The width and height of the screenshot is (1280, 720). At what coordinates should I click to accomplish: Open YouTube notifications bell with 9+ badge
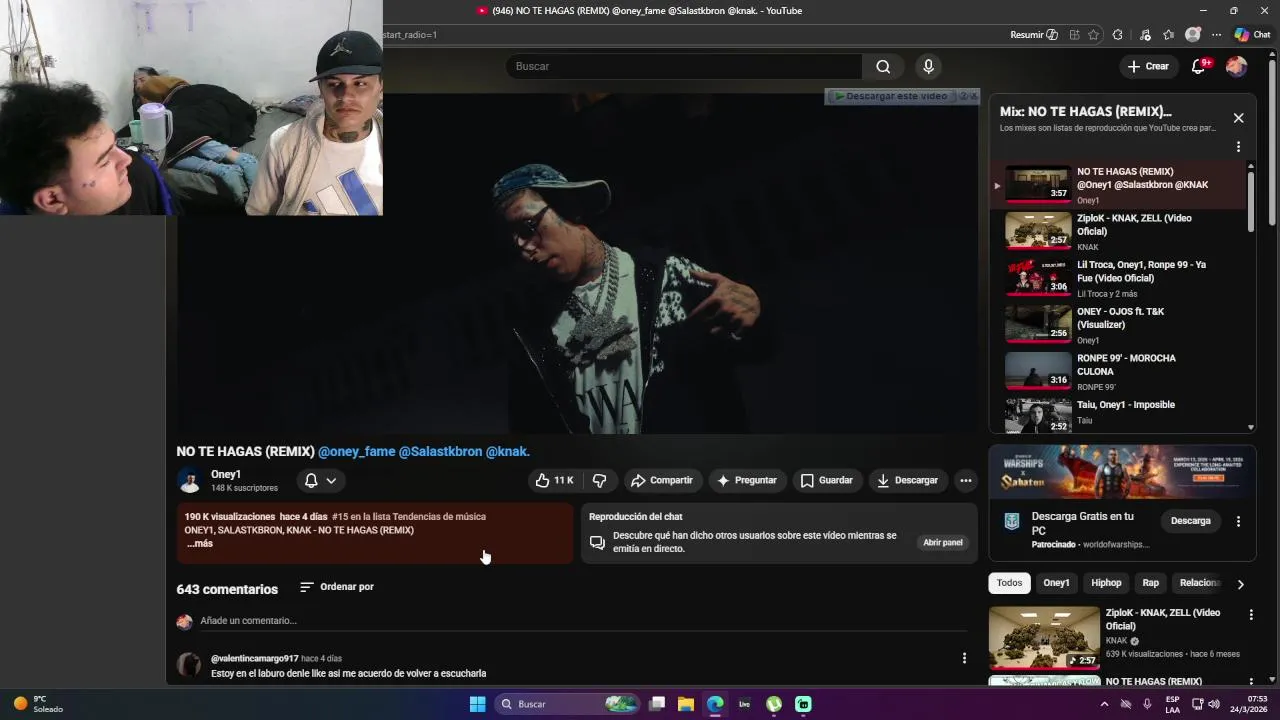[x=1199, y=66]
